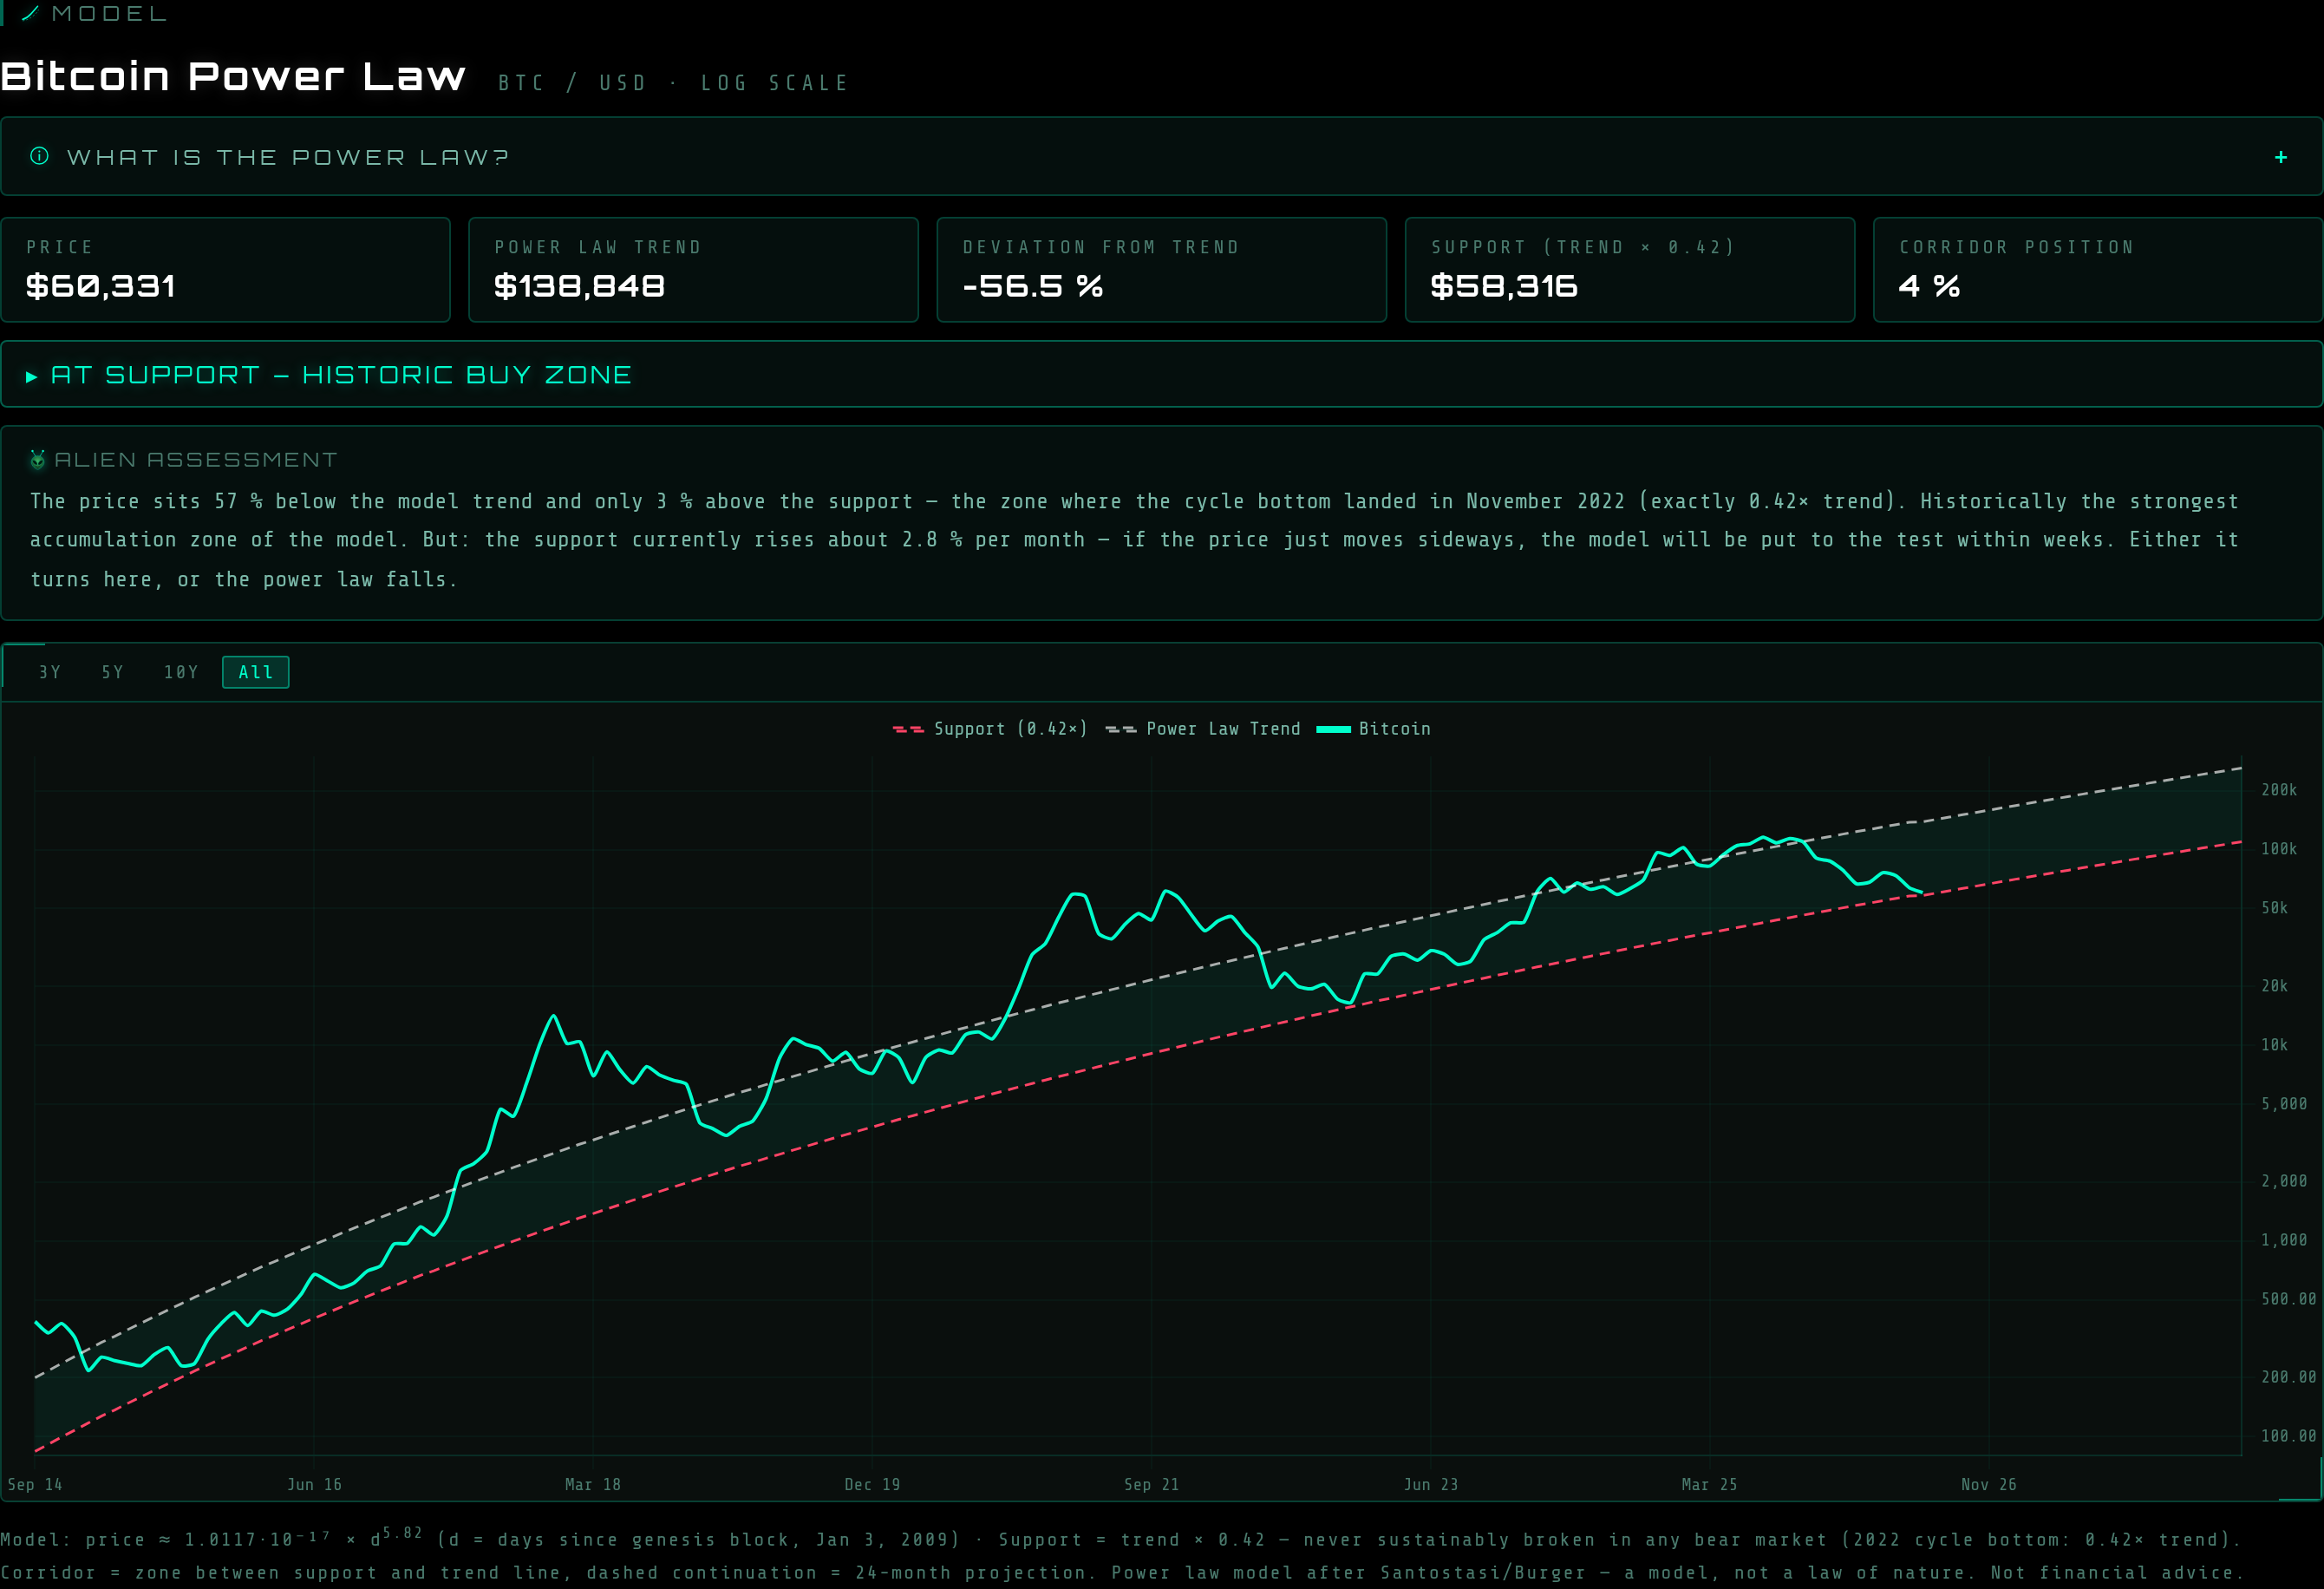Image resolution: width=2324 pixels, height=1589 pixels.
Task: Toggle the Power Law Trend legend series
Action: [x=1203, y=729]
